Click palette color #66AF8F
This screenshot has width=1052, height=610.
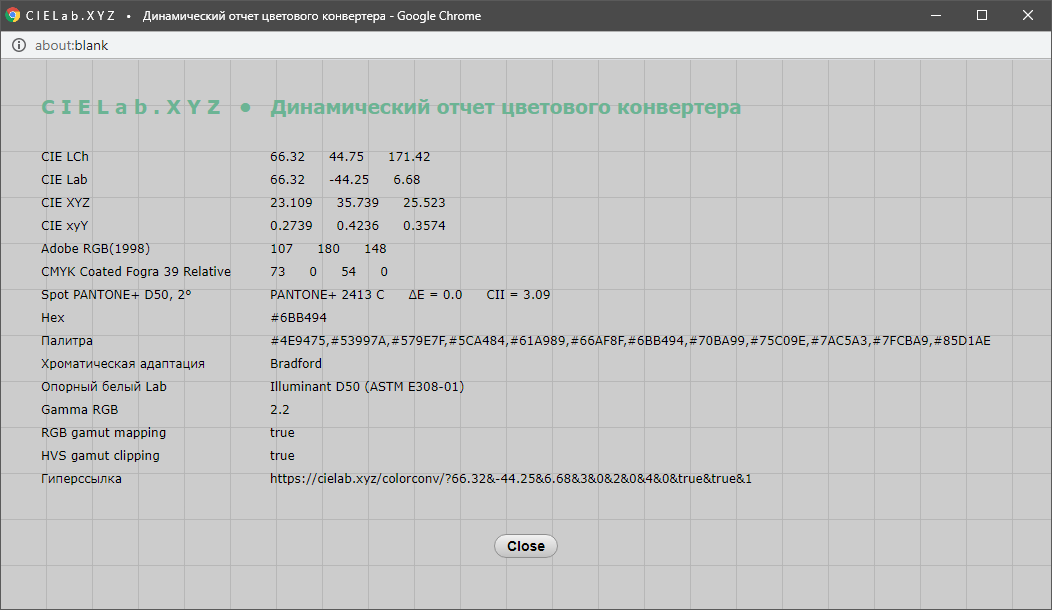598,340
